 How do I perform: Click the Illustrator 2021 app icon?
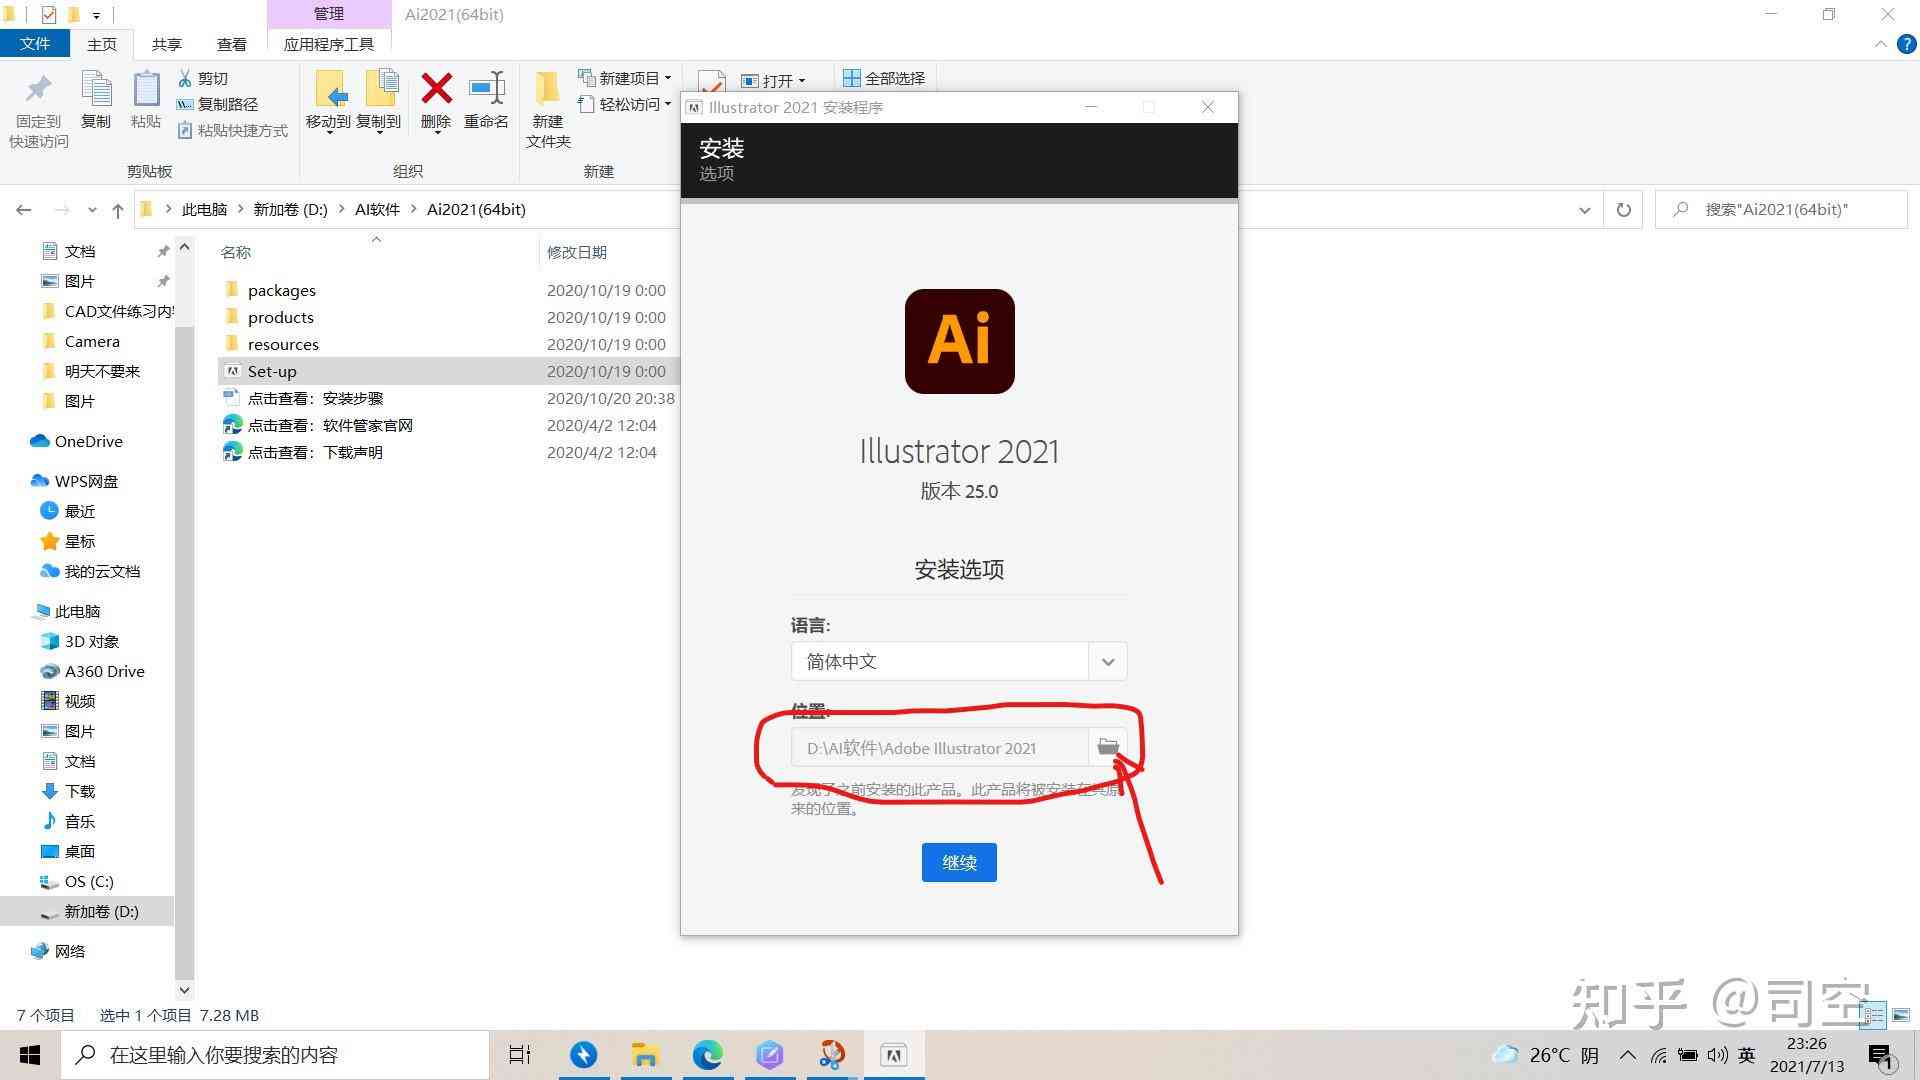coord(960,342)
